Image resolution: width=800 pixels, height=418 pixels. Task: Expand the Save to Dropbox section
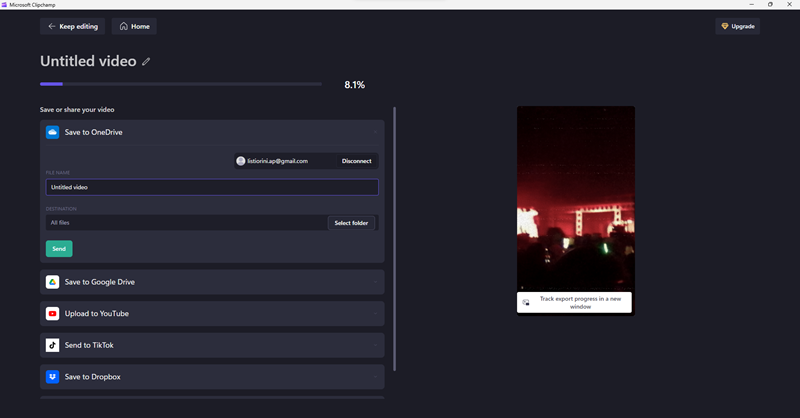[x=212, y=377]
